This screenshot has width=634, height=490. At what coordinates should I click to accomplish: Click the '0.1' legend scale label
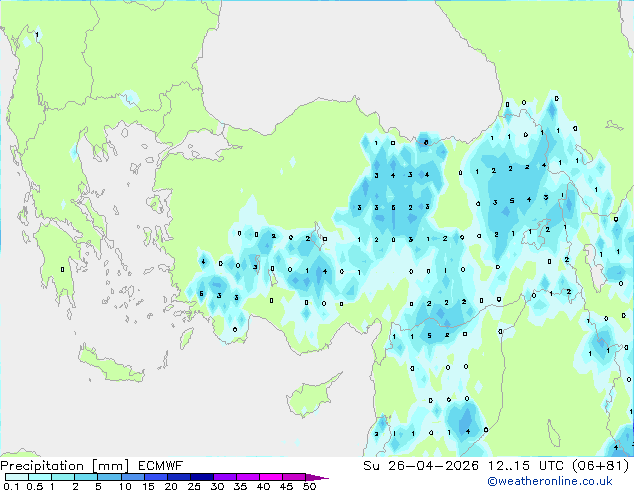(11, 486)
